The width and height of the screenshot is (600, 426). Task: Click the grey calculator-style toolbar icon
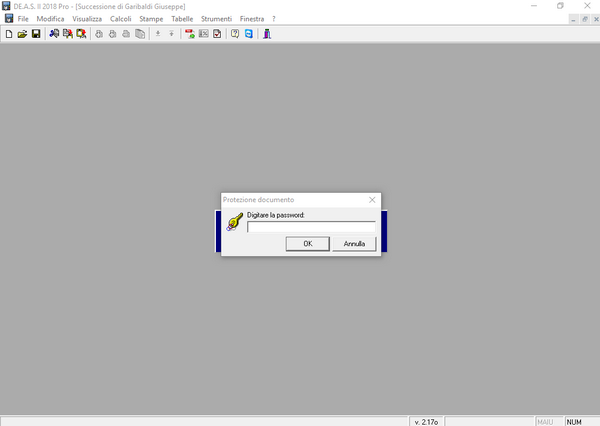click(204, 34)
